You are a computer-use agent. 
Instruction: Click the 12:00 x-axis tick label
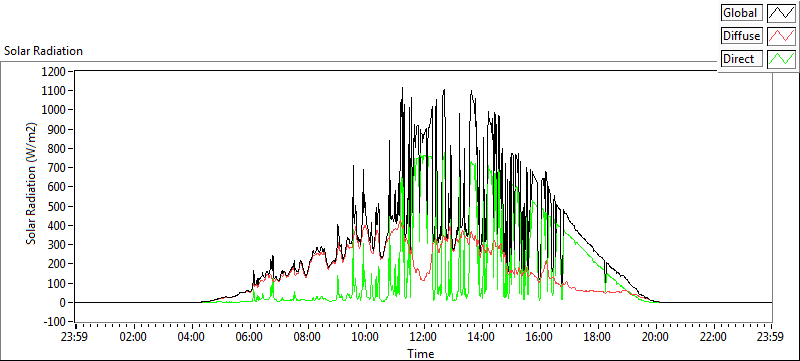tap(424, 337)
